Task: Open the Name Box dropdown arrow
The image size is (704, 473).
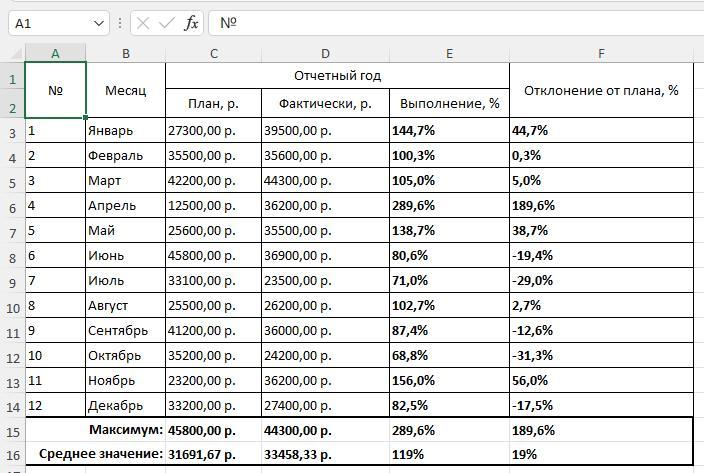Action: [x=99, y=23]
